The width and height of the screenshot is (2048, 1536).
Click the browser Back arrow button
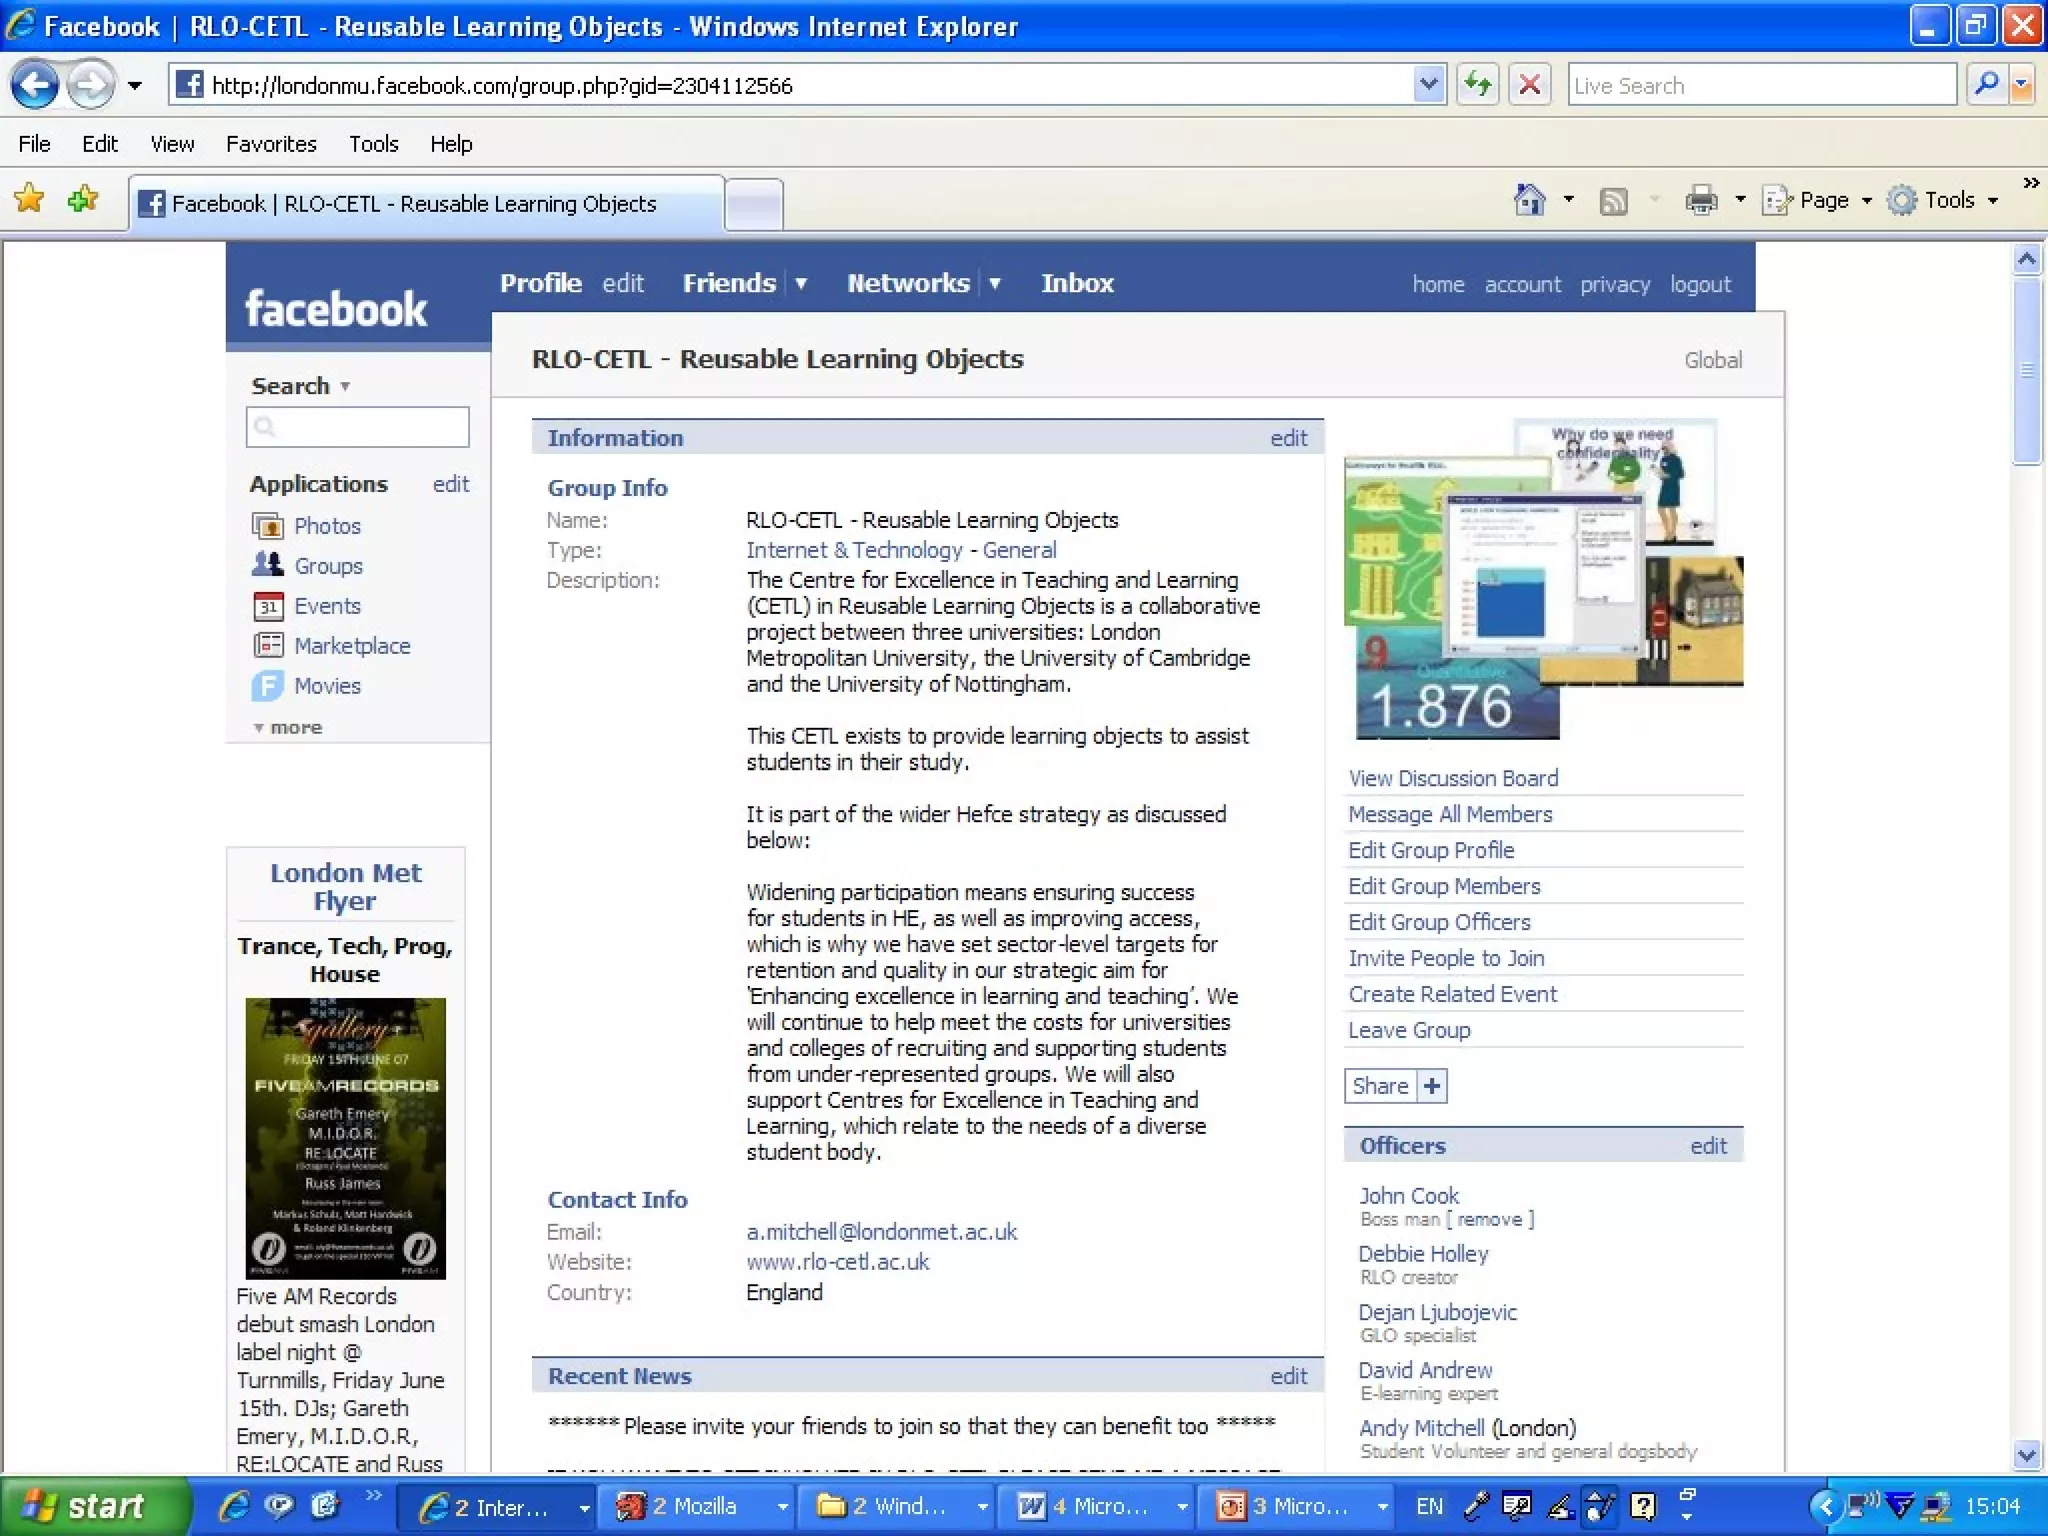pyautogui.click(x=34, y=85)
